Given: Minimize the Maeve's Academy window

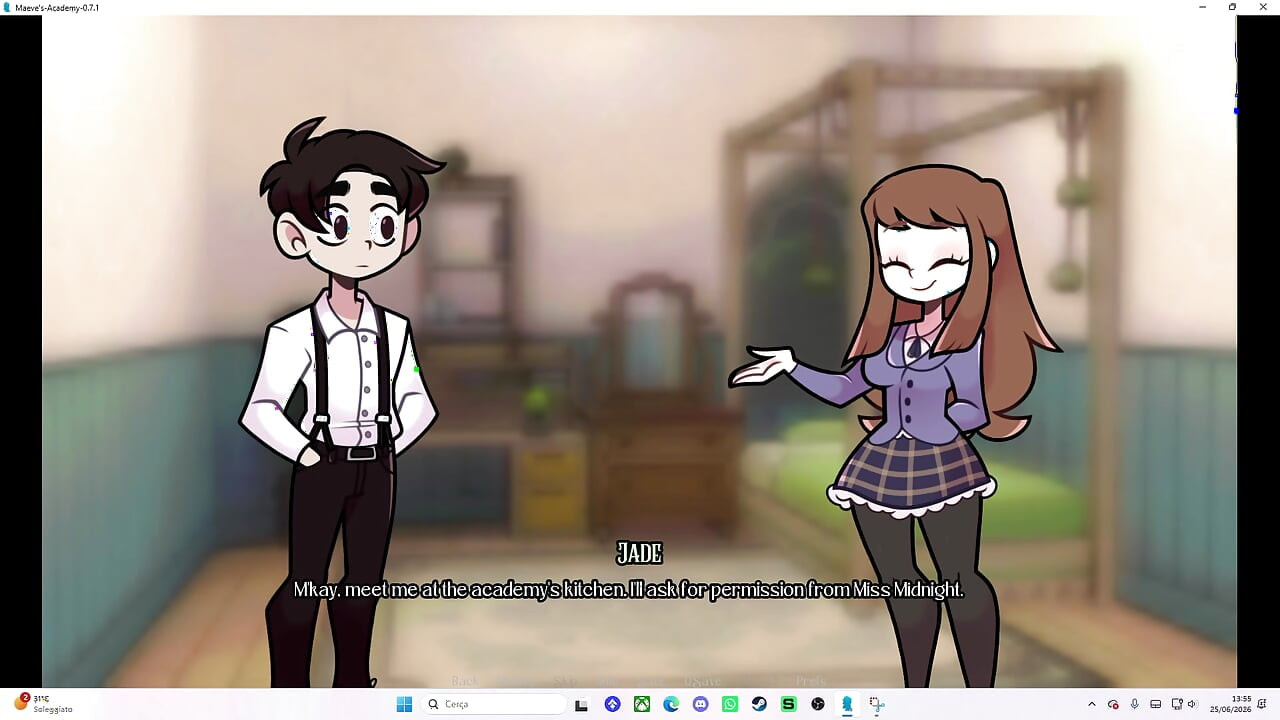Looking at the screenshot, I should (x=1203, y=7).
